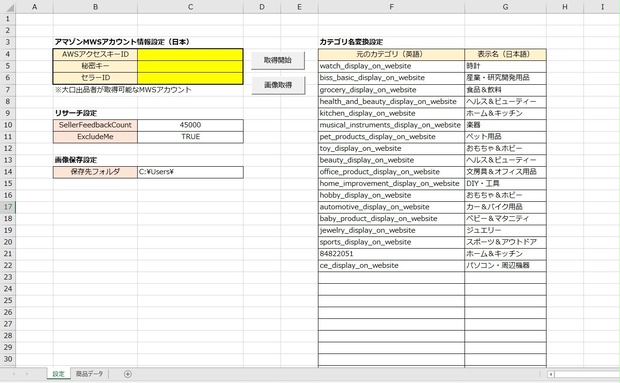Click the save folder path C:¥Users¥
The width and height of the screenshot is (620, 383).
click(x=190, y=172)
